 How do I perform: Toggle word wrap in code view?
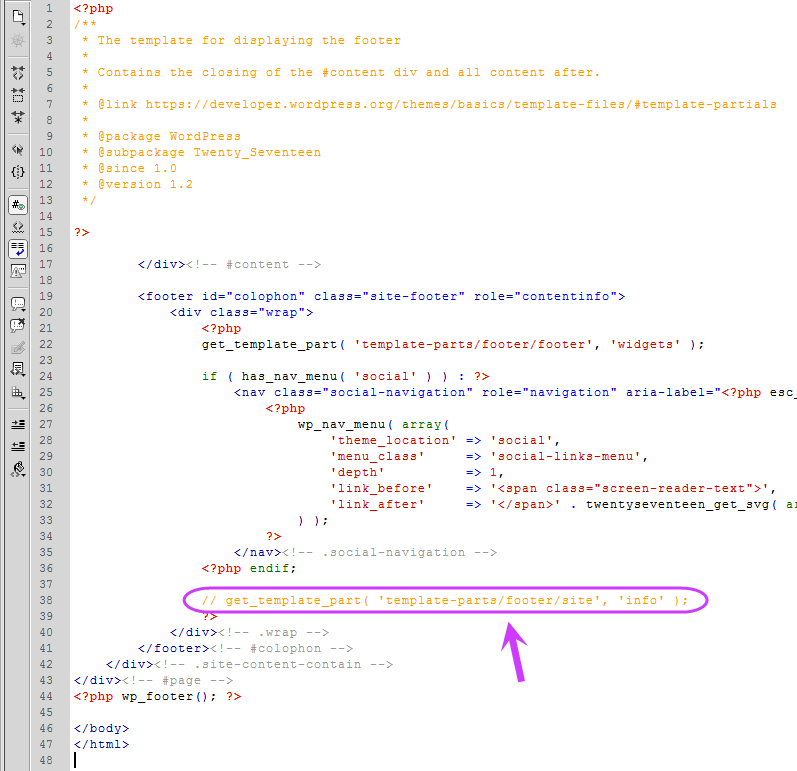click(18, 249)
